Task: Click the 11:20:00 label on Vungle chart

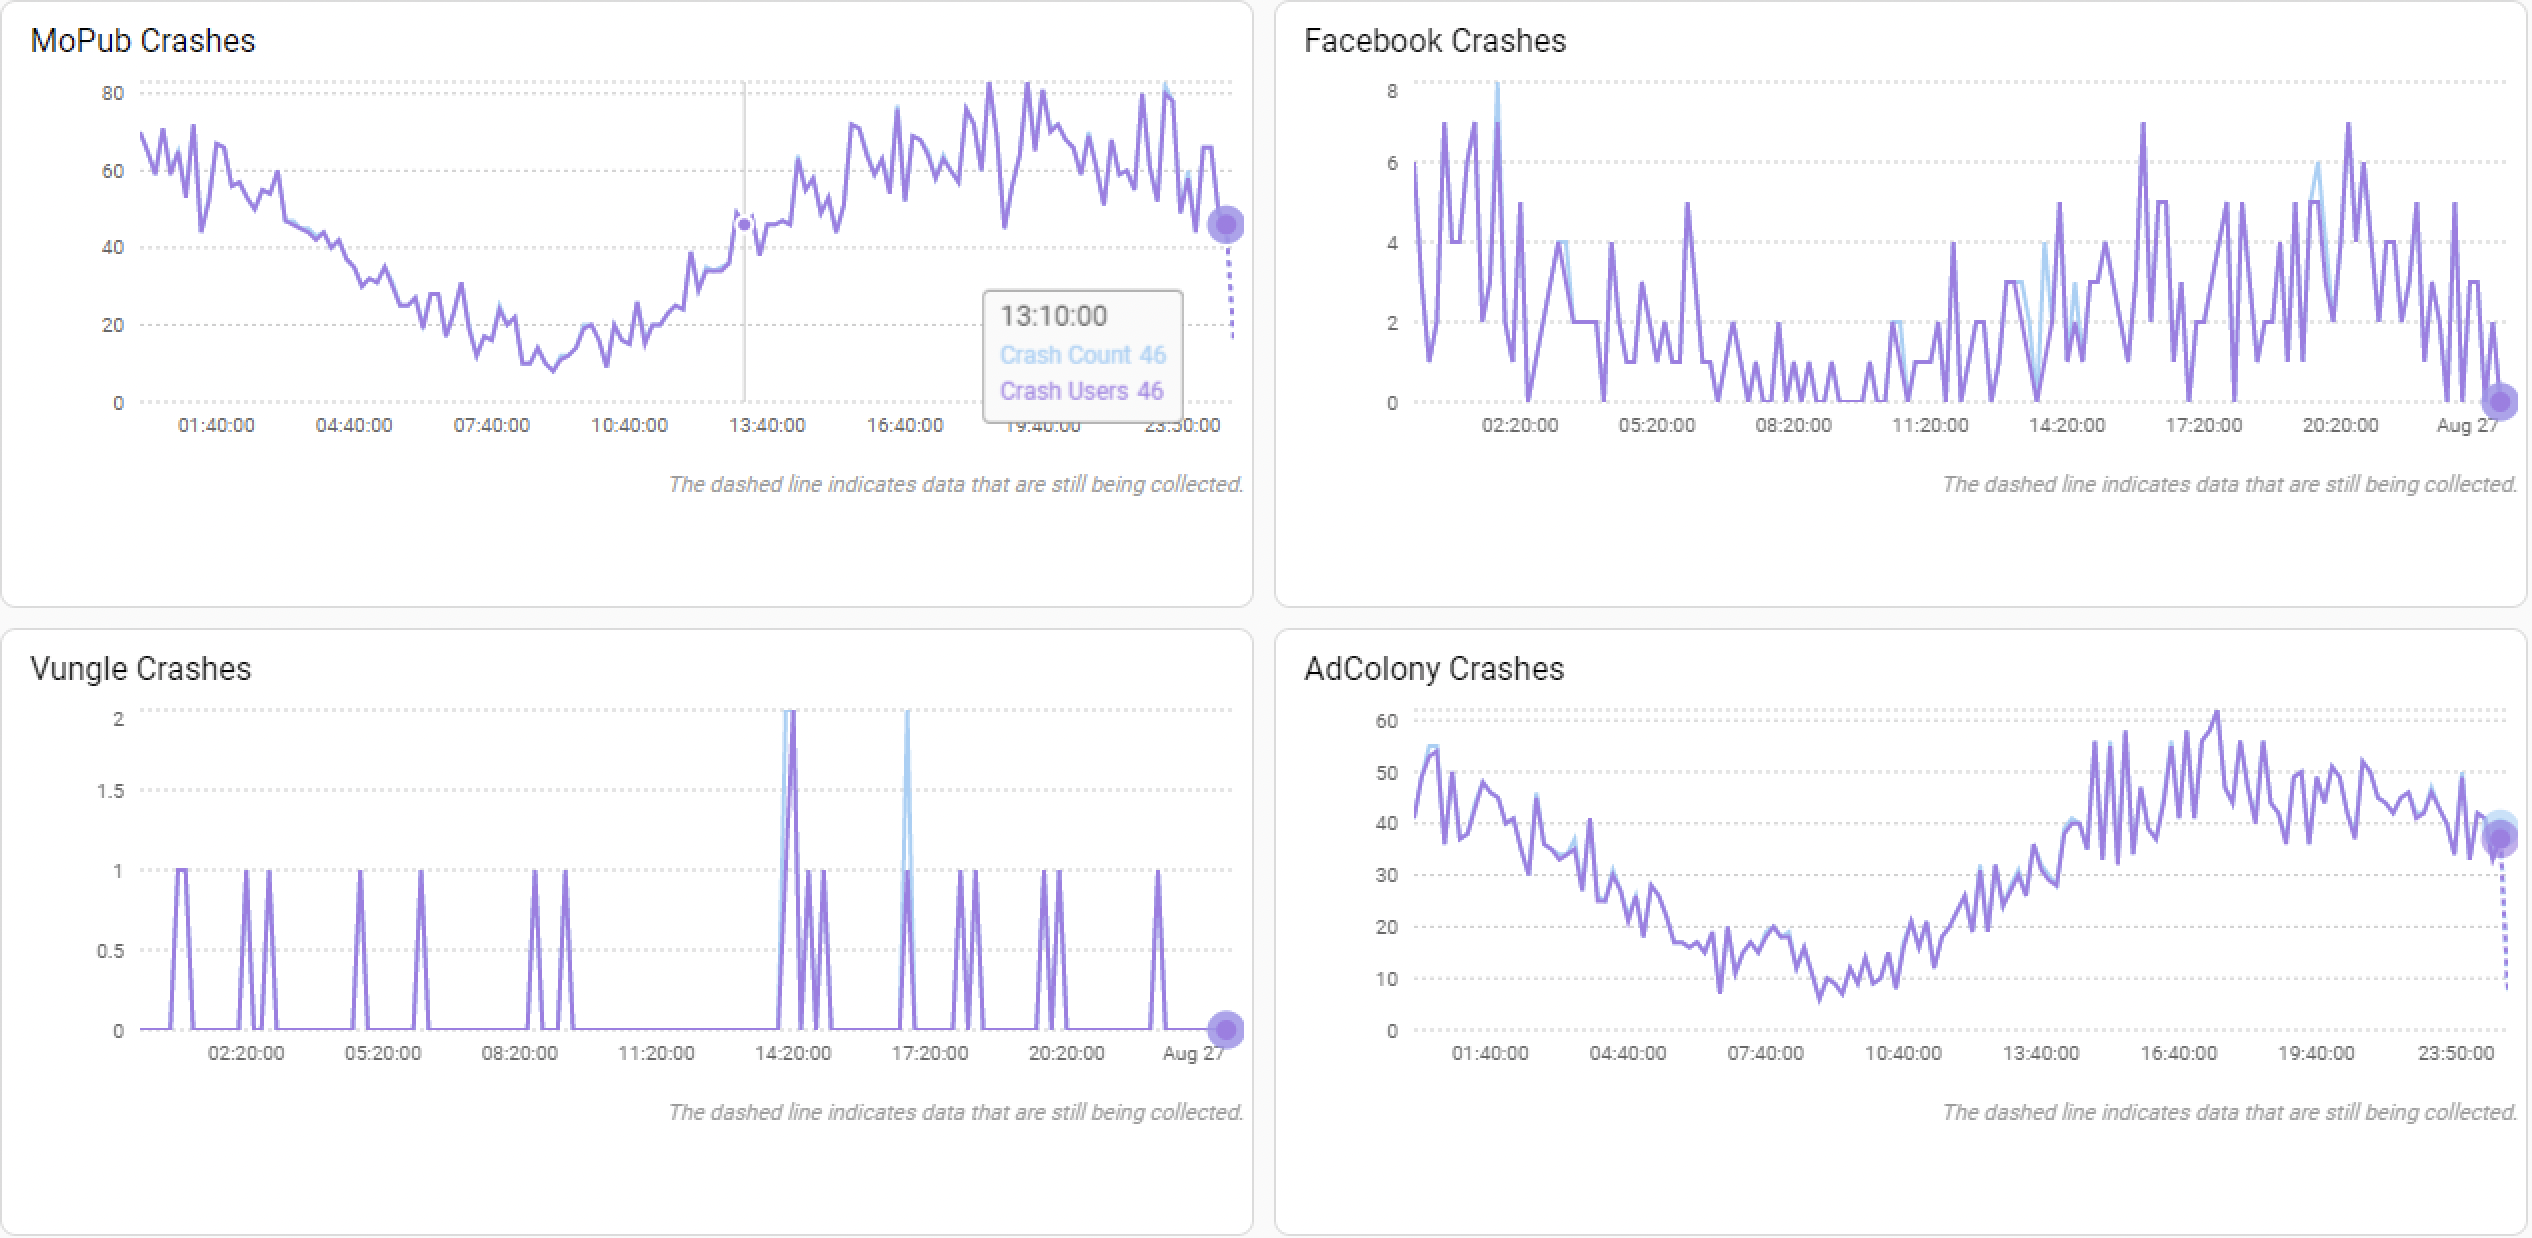Action: point(656,1054)
